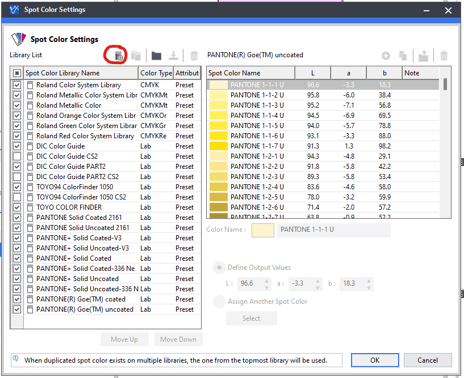Click library icon of TOYO COLOR FINDER row
The image size is (464, 378).
(x=30, y=207)
